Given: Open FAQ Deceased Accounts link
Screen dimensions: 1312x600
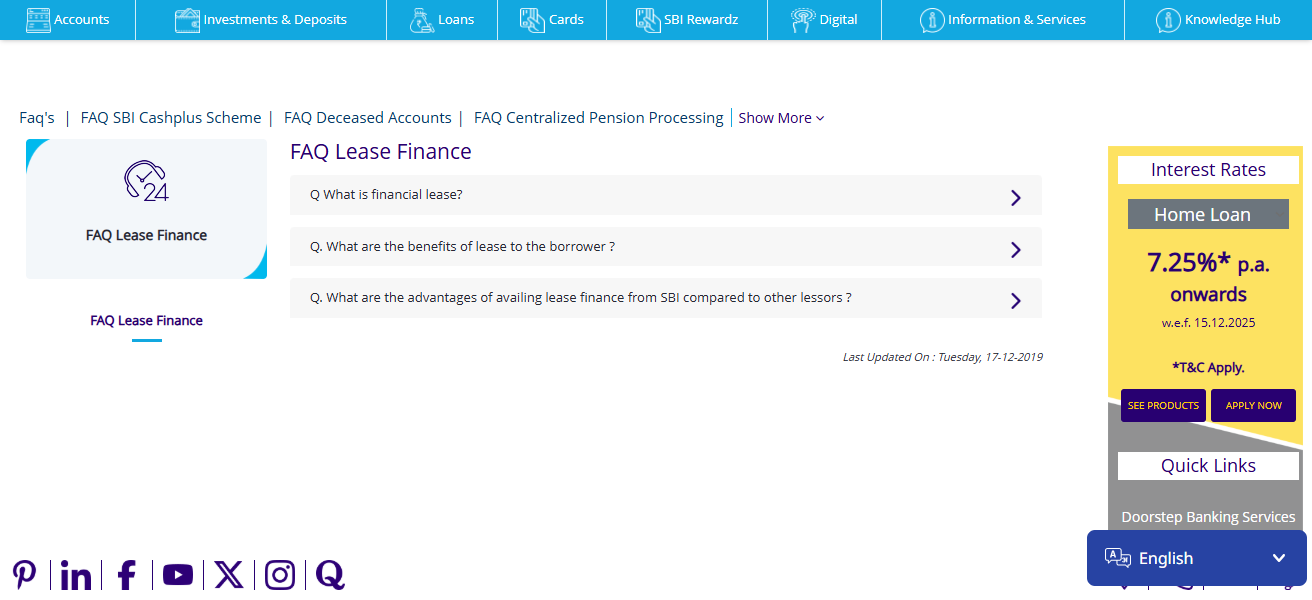Looking at the screenshot, I should (367, 118).
